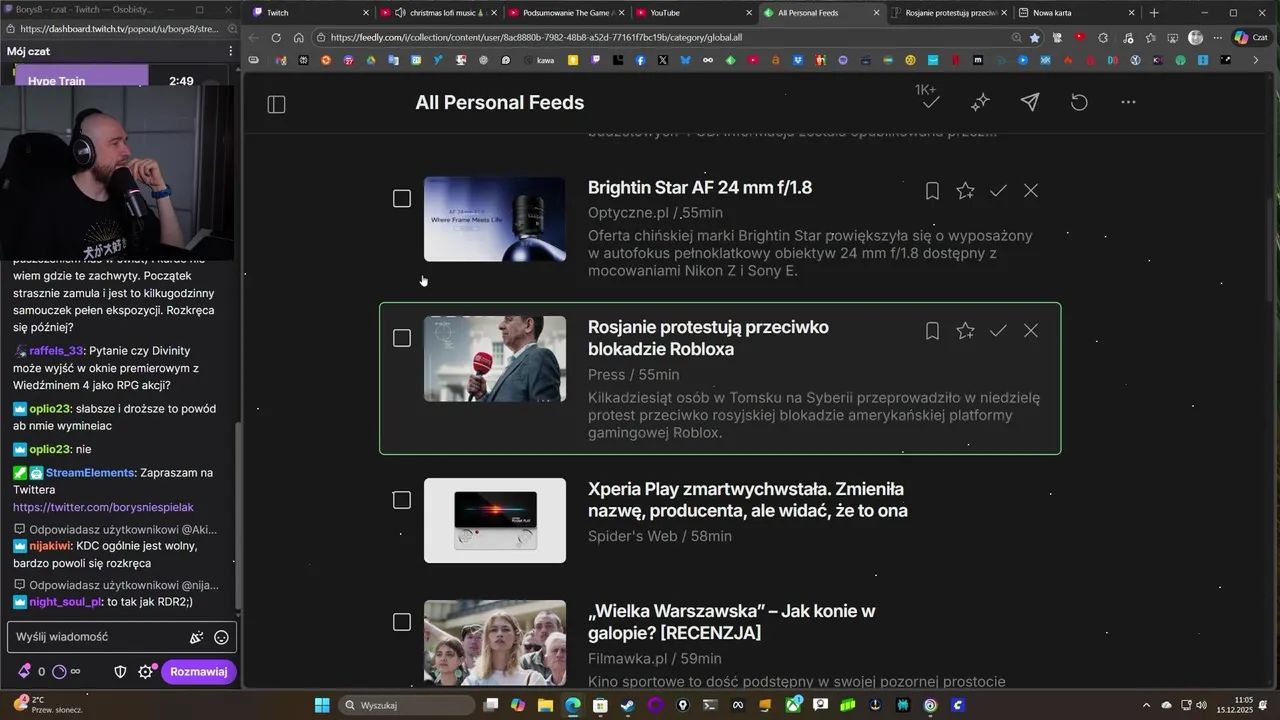Tick checkbox next to Xperia Play article
Image resolution: width=1280 pixels, height=720 pixels.
pos(402,500)
